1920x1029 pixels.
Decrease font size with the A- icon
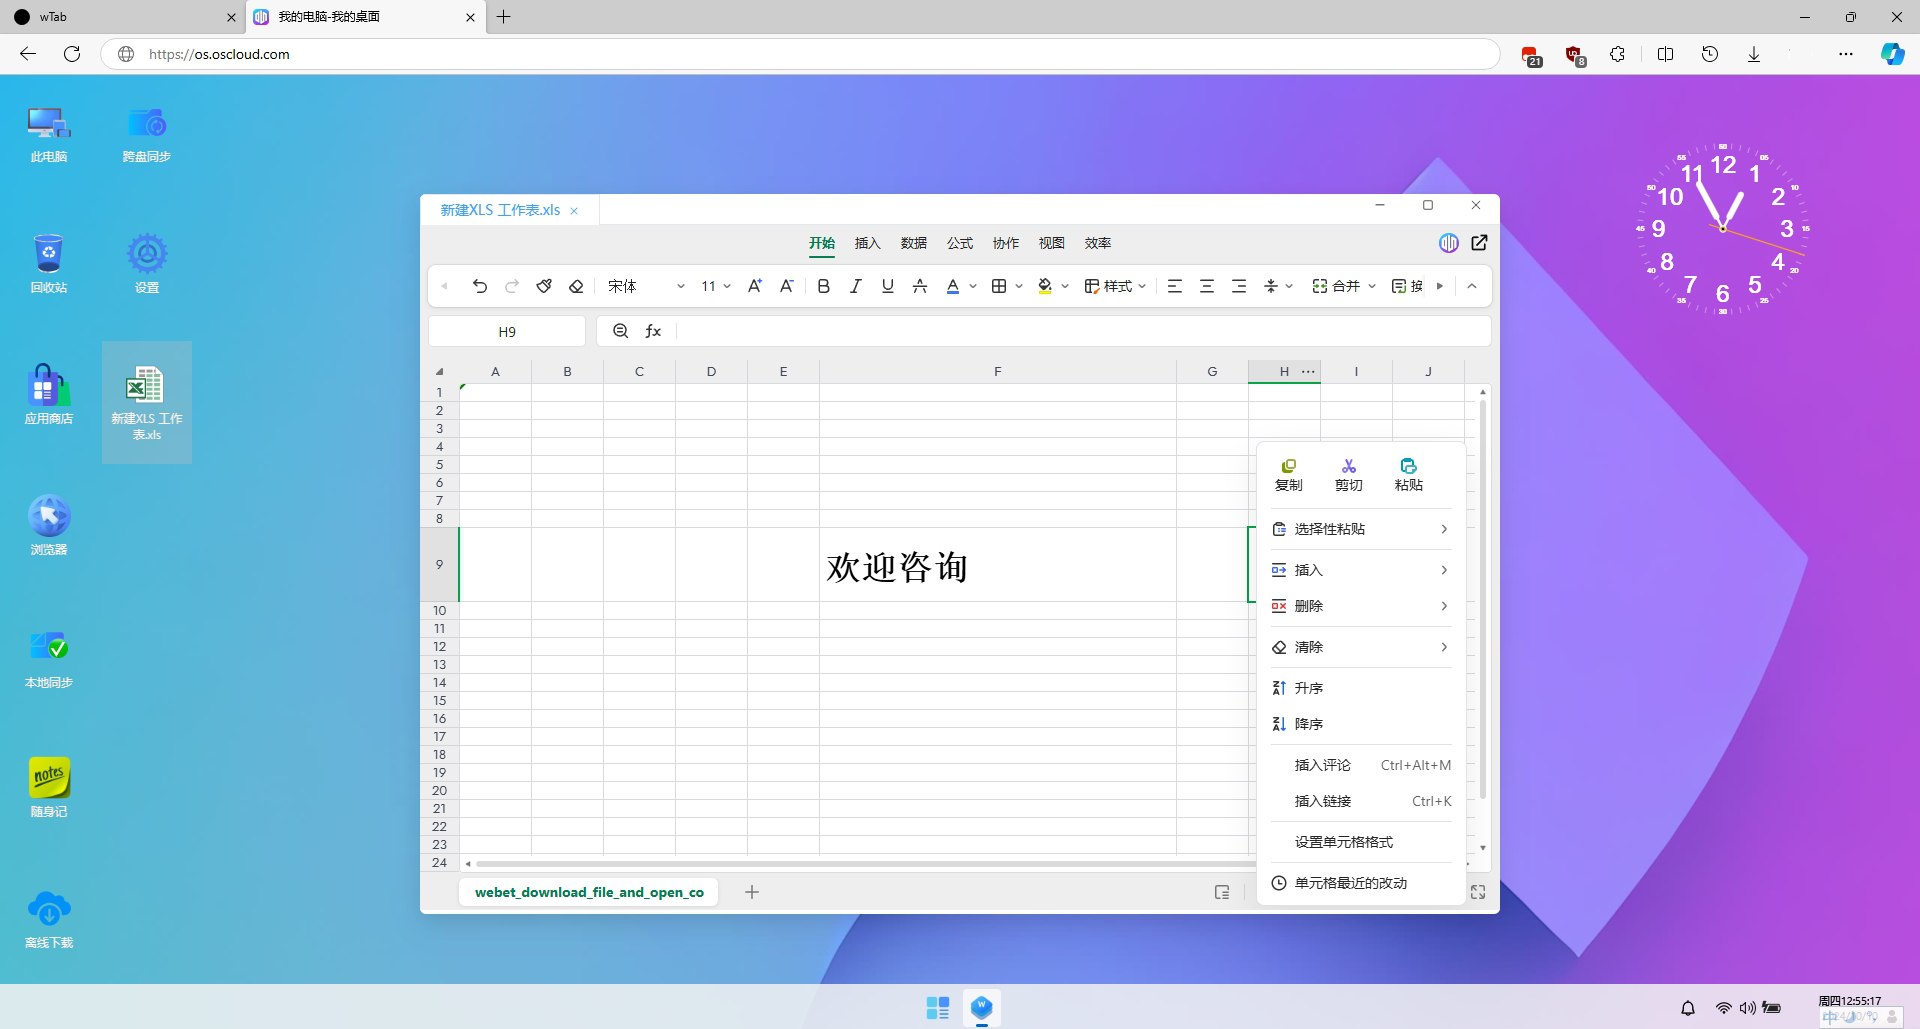(x=787, y=286)
